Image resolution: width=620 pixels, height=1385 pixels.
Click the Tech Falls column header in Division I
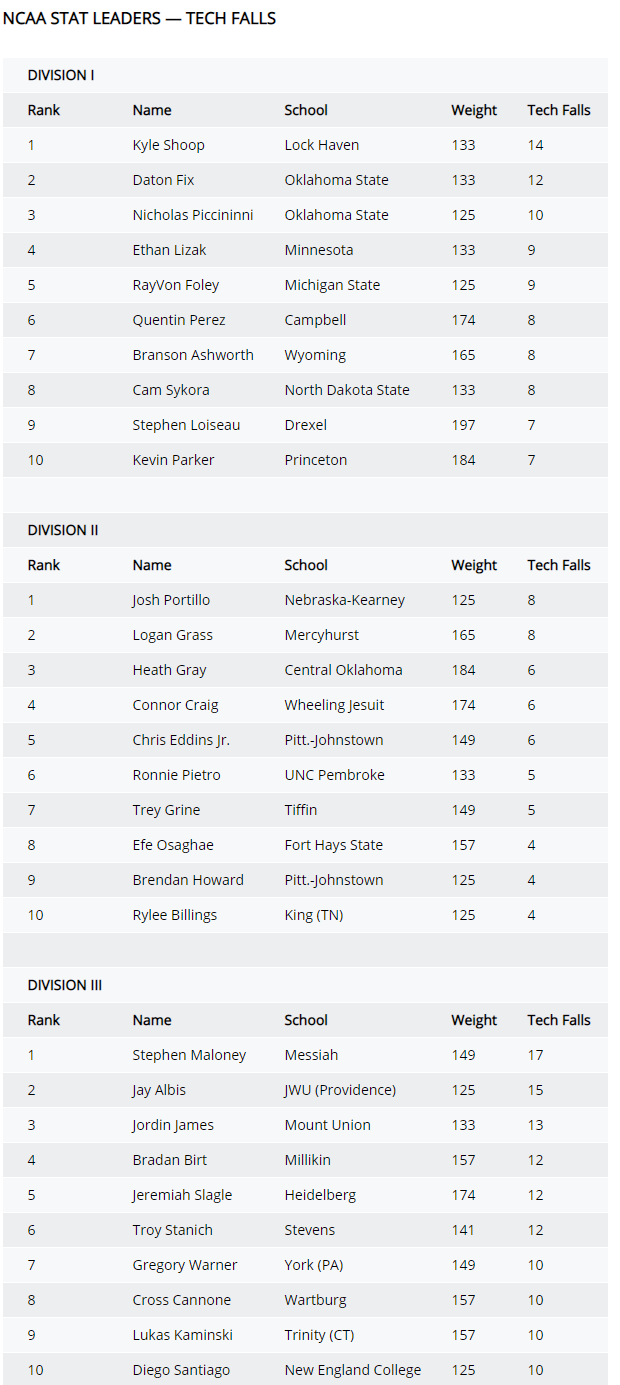(x=559, y=110)
